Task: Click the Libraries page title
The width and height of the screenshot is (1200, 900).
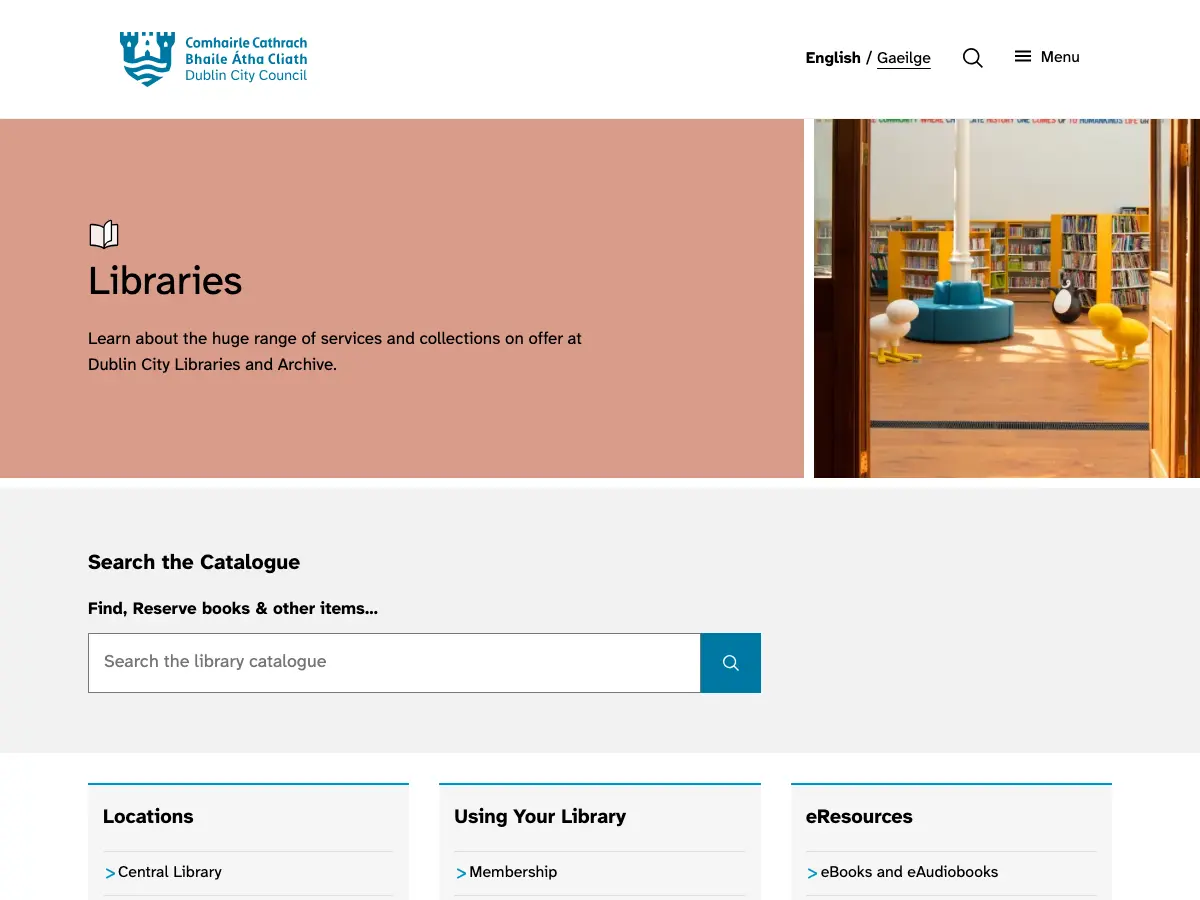Action: click(165, 281)
